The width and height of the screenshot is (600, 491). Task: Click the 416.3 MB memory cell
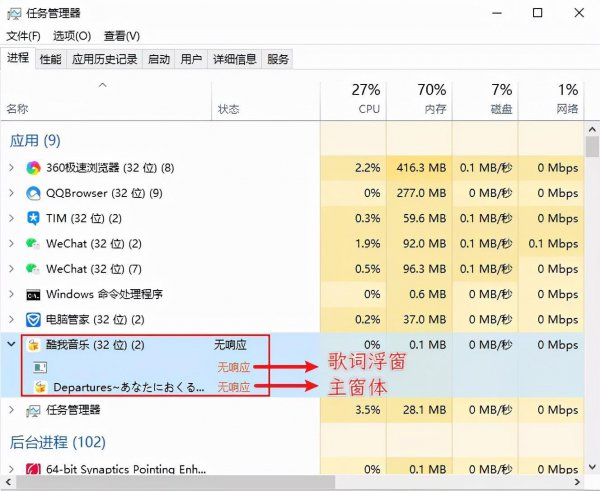pos(421,168)
